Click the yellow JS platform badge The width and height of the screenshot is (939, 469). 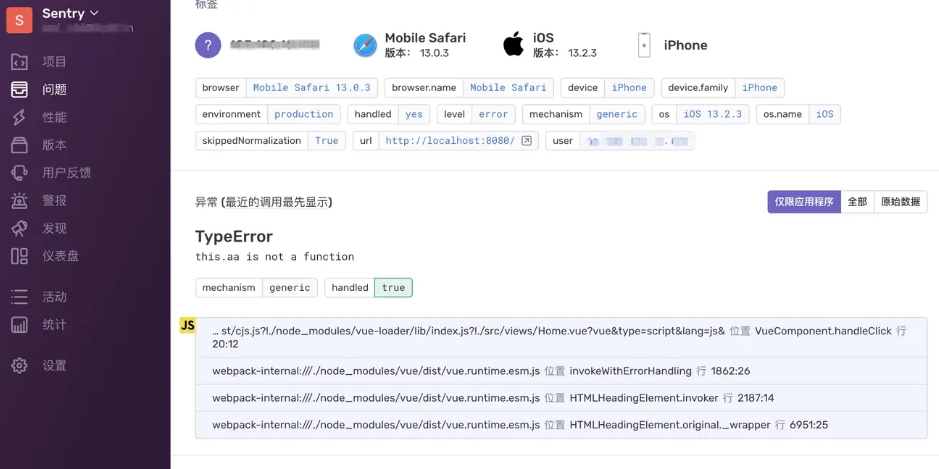point(187,325)
